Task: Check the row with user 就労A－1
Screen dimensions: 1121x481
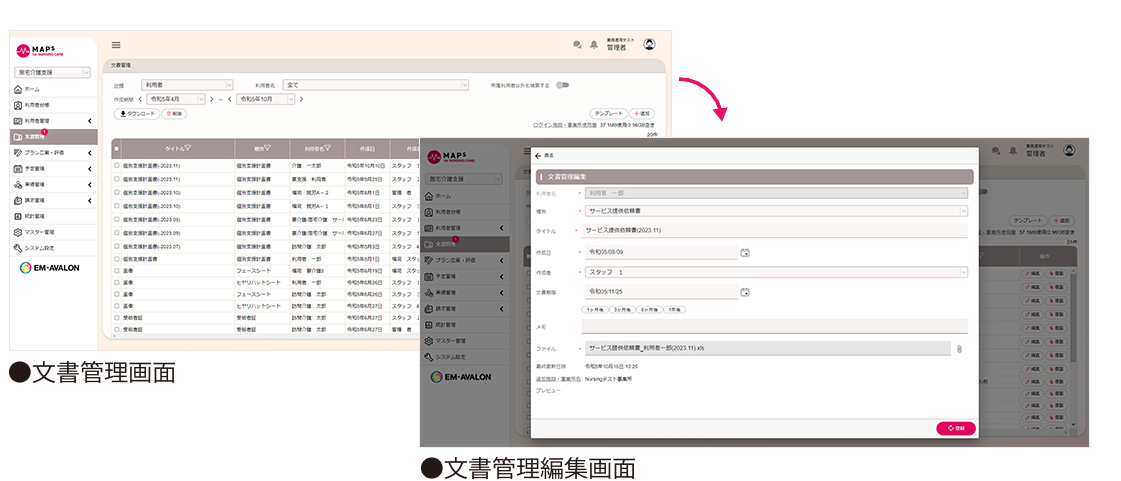Action: pyautogui.click(x=117, y=206)
